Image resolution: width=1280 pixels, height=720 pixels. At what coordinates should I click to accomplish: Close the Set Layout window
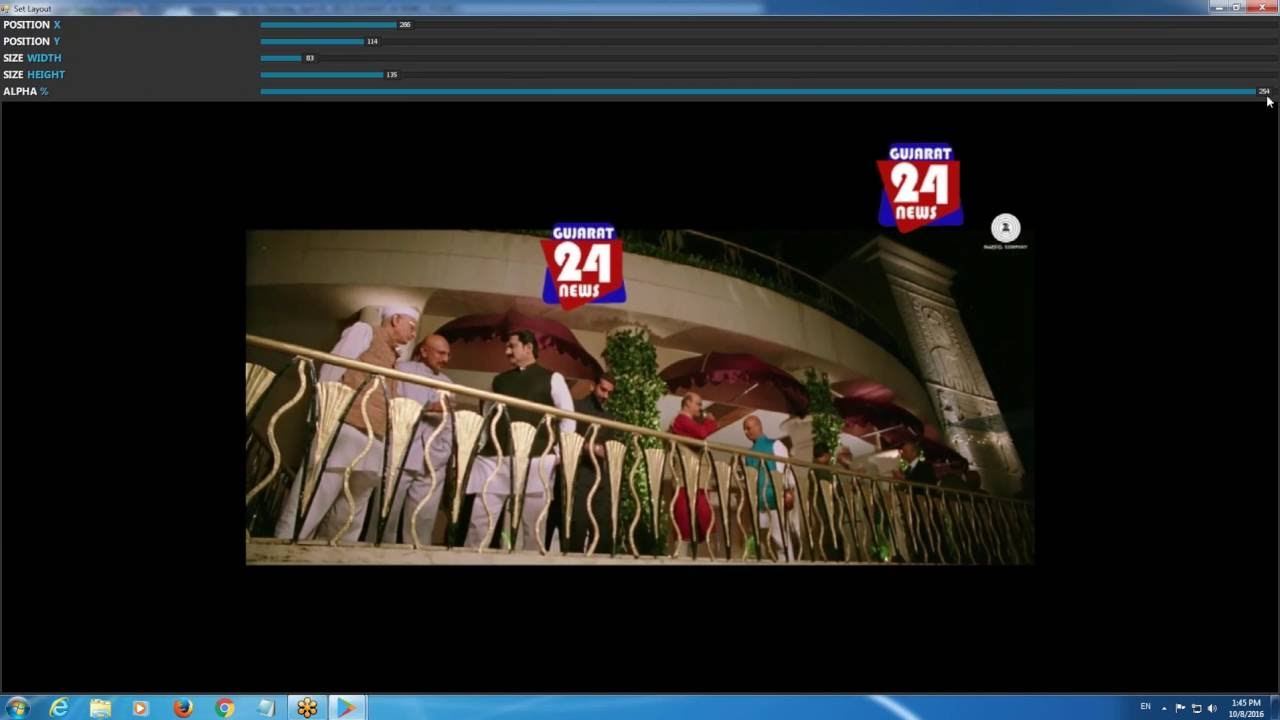(1262, 7)
